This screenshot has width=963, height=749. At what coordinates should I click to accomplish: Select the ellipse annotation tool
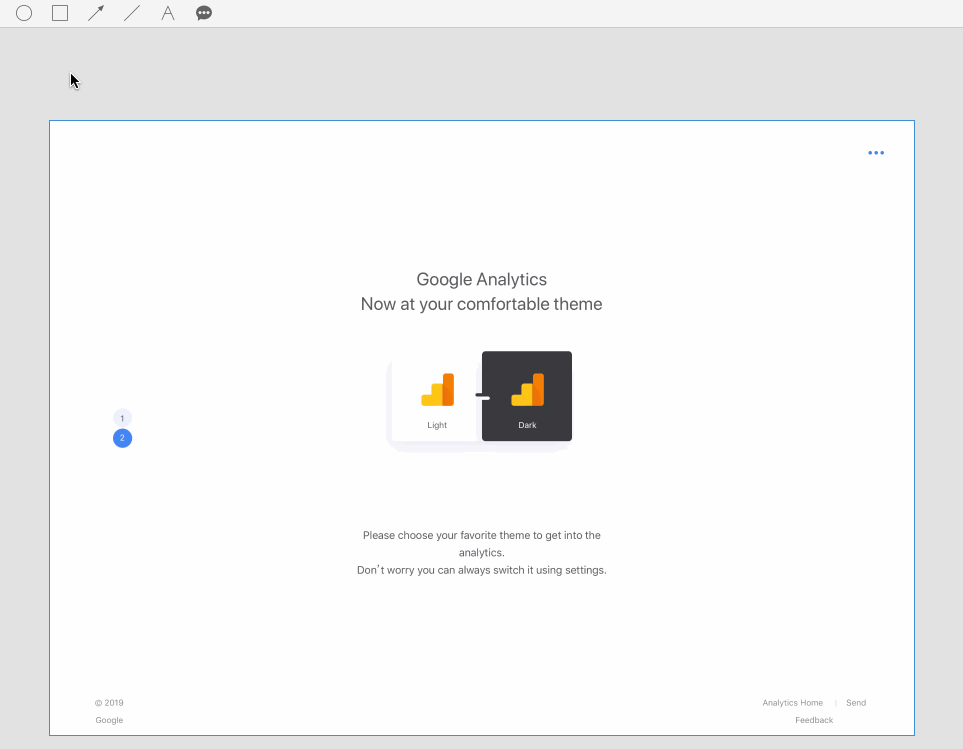(24, 13)
